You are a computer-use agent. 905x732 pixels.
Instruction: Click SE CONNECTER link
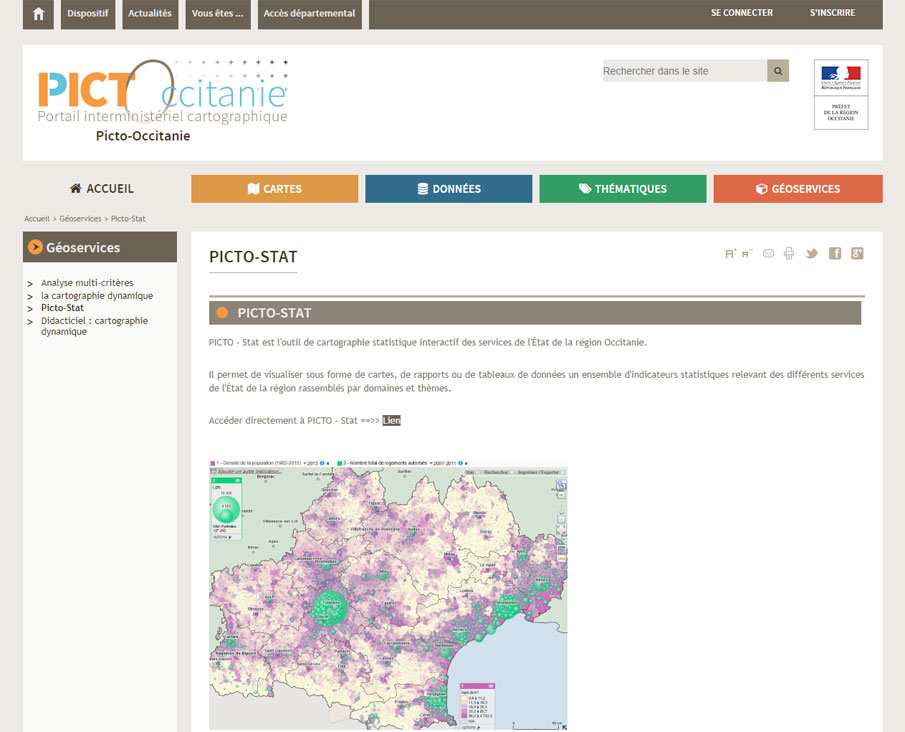pos(742,13)
